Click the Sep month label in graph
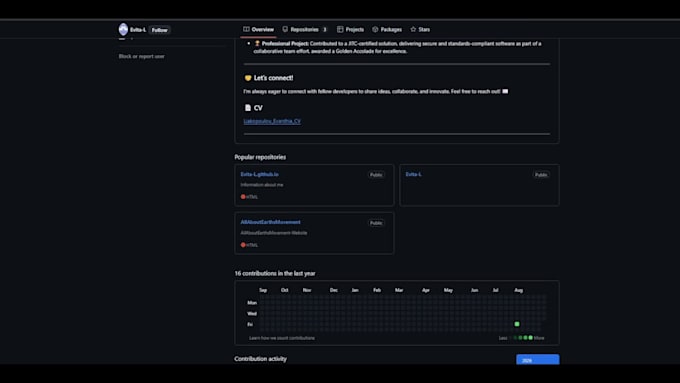The width and height of the screenshot is (680, 383). (263, 290)
